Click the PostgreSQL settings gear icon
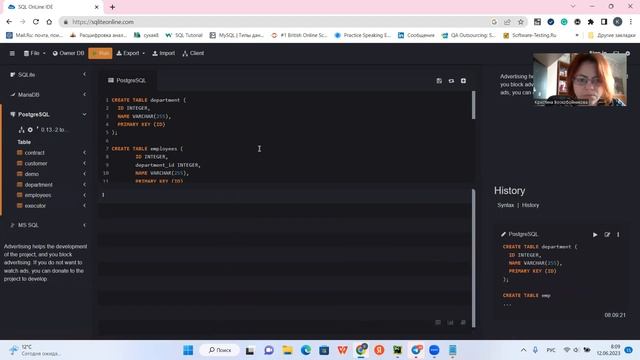This screenshot has width=640, height=360. click(x=30, y=130)
